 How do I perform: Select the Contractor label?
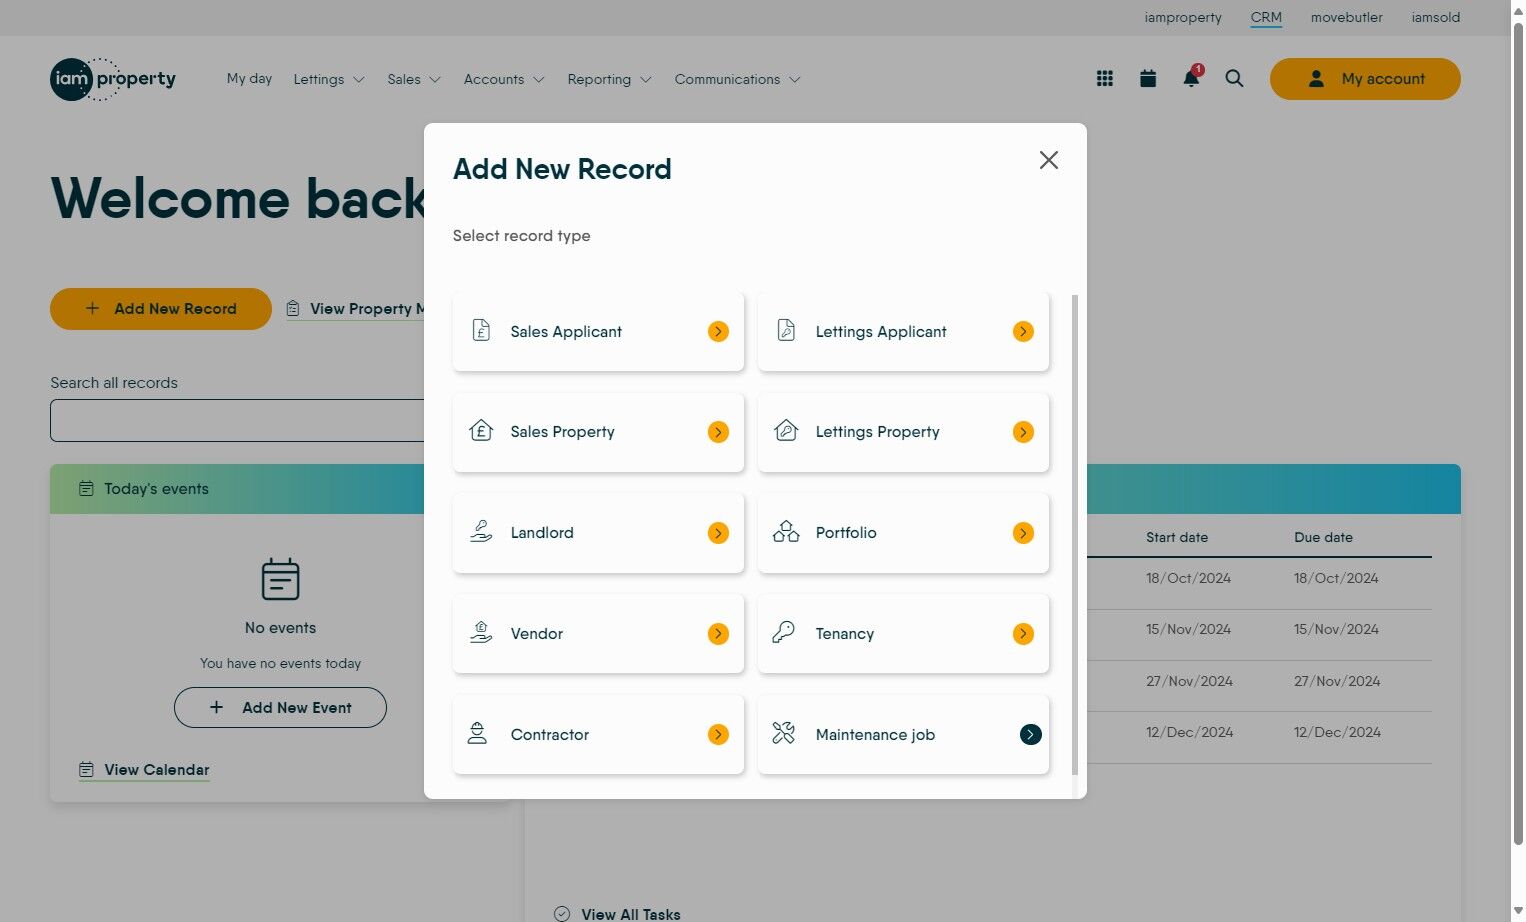point(549,734)
